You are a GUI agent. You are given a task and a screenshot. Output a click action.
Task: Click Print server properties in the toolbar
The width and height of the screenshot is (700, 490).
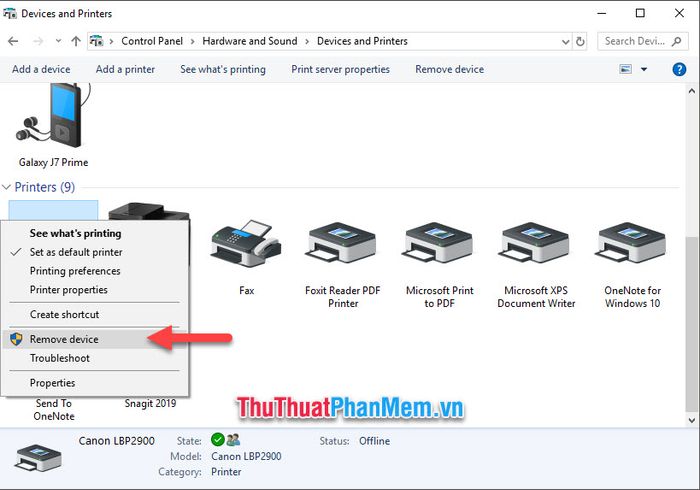[x=341, y=69]
